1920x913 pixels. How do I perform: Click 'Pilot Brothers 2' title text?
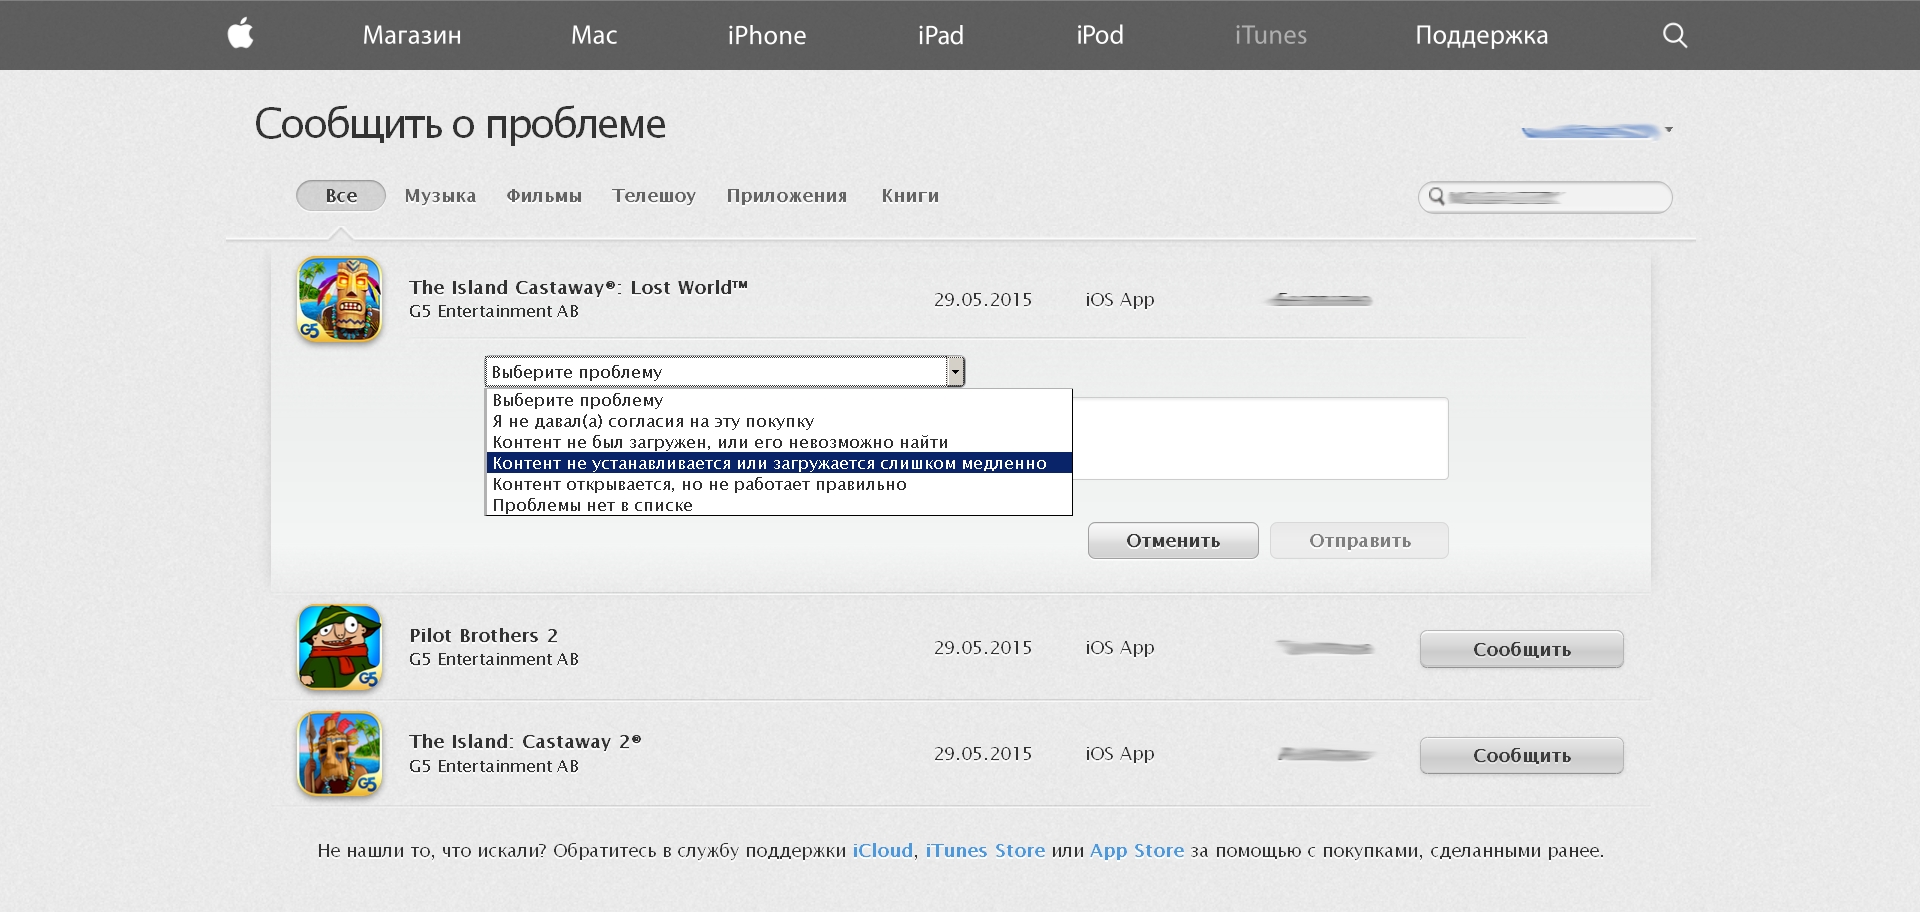484,636
